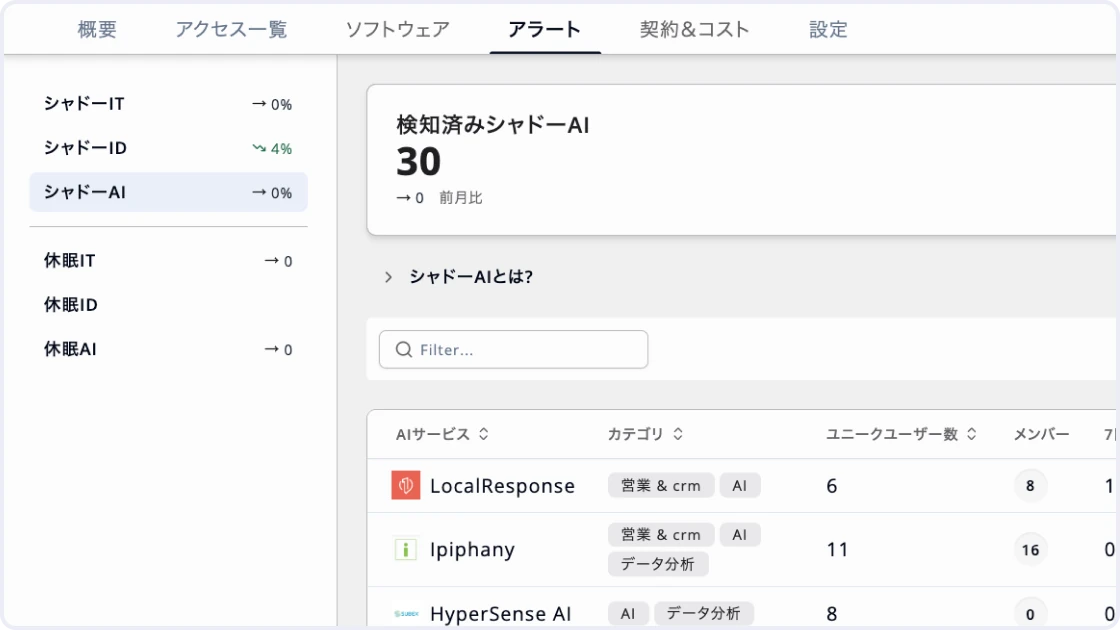Open the 設定 tab
This screenshot has width=1120, height=630.
[x=828, y=29]
